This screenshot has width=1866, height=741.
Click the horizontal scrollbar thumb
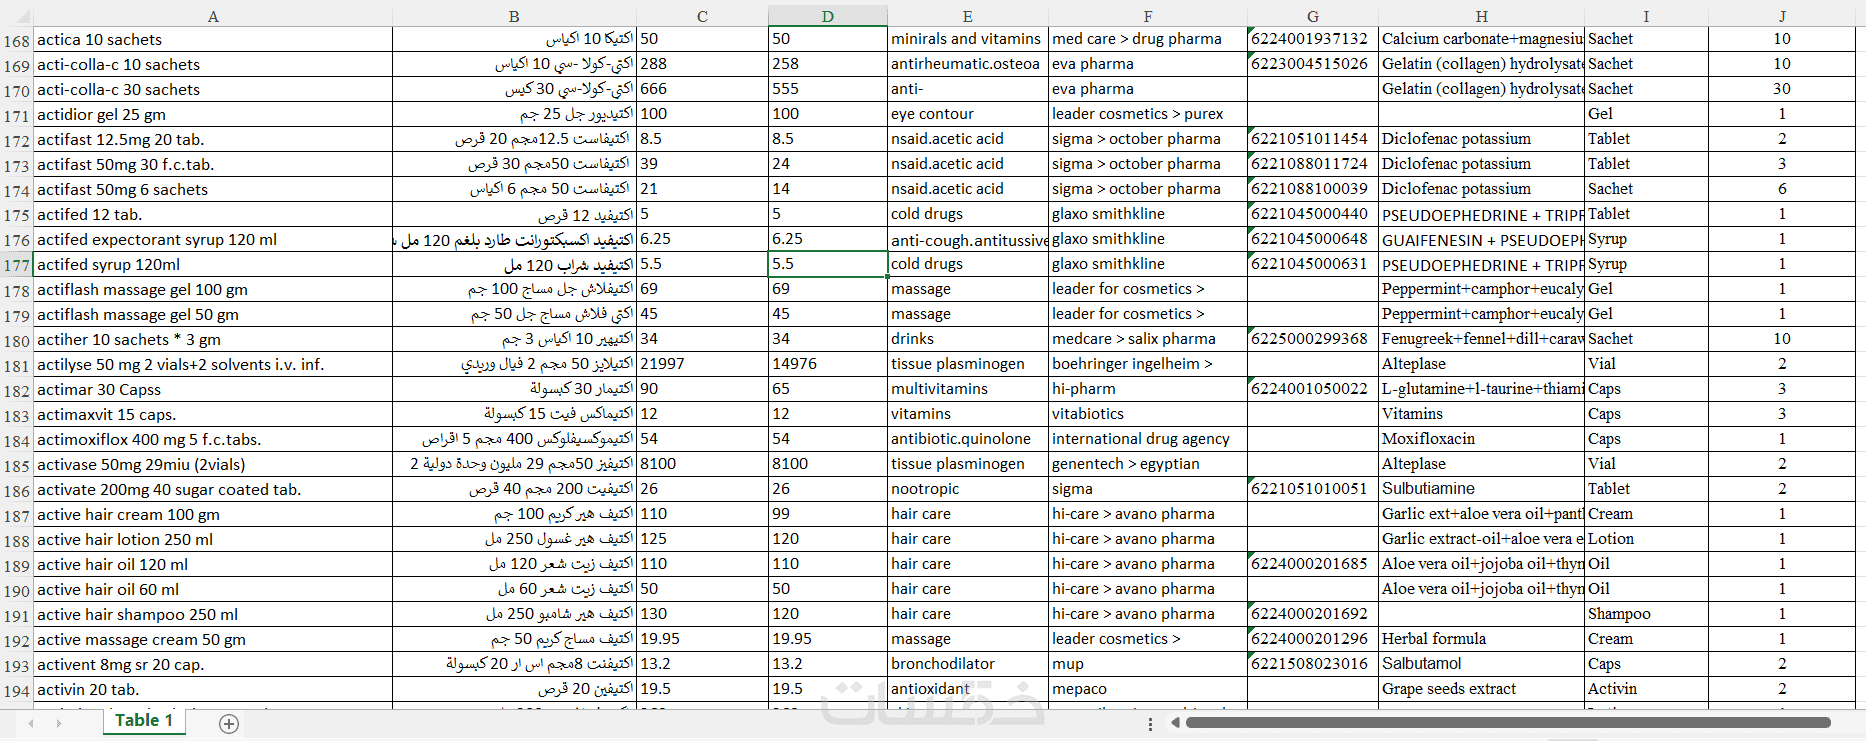(x=1509, y=722)
